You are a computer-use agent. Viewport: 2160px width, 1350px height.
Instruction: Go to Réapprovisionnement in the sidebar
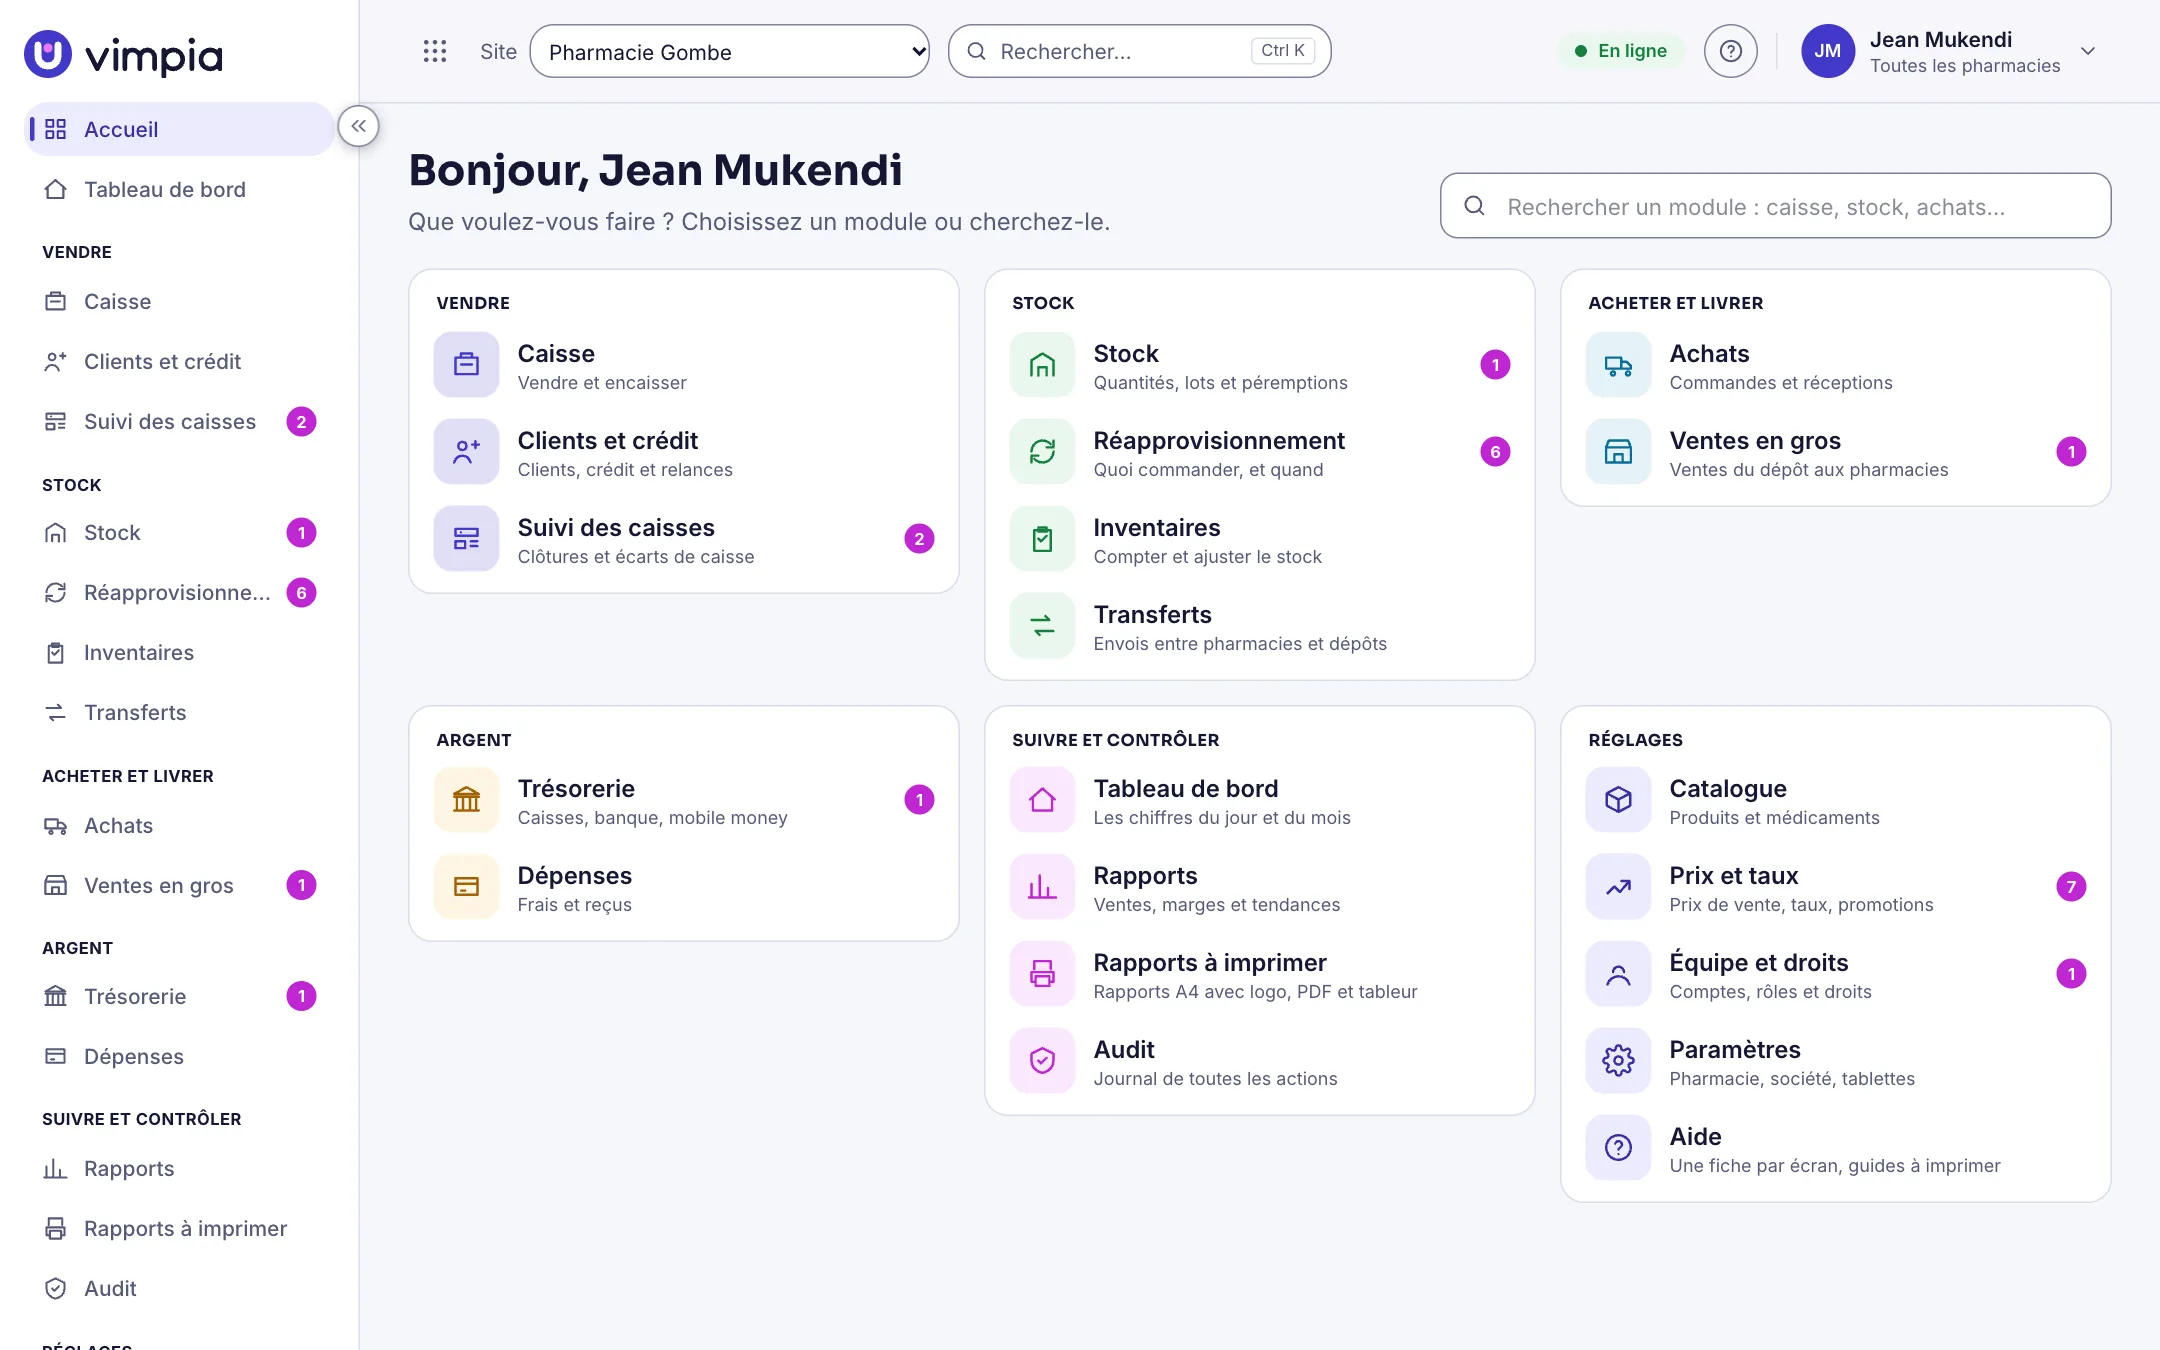pos(179,592)
